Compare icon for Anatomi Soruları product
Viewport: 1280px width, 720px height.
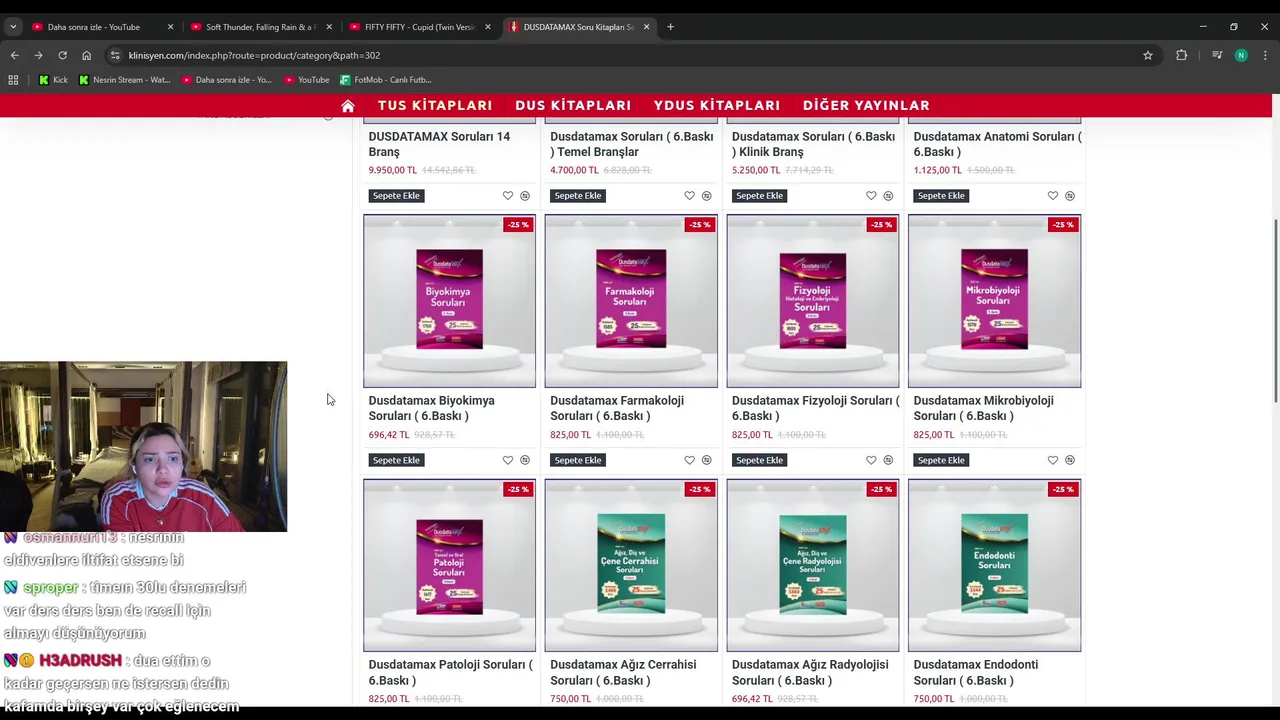click(x=1070, y=196)
